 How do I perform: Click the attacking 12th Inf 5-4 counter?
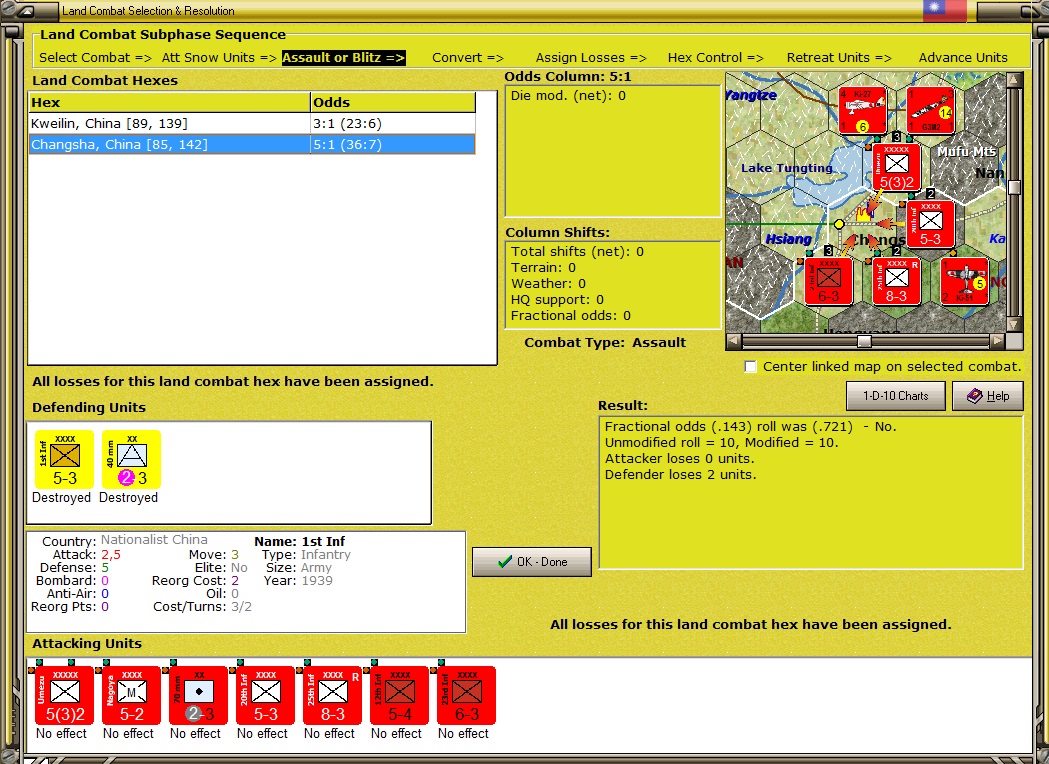point(399,695)
